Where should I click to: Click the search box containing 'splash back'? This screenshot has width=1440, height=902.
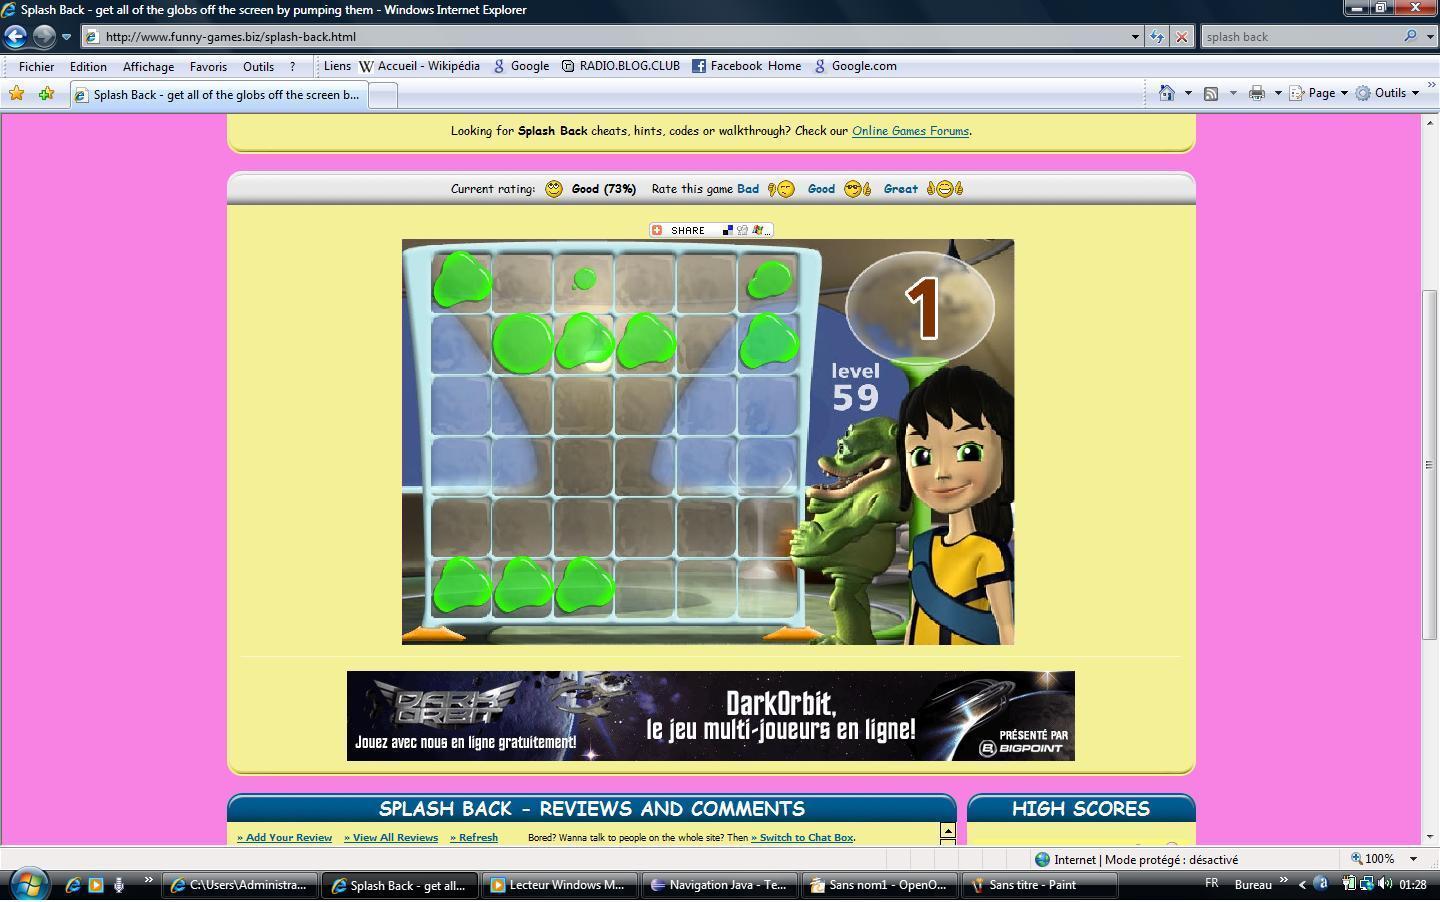point(1300,37)
